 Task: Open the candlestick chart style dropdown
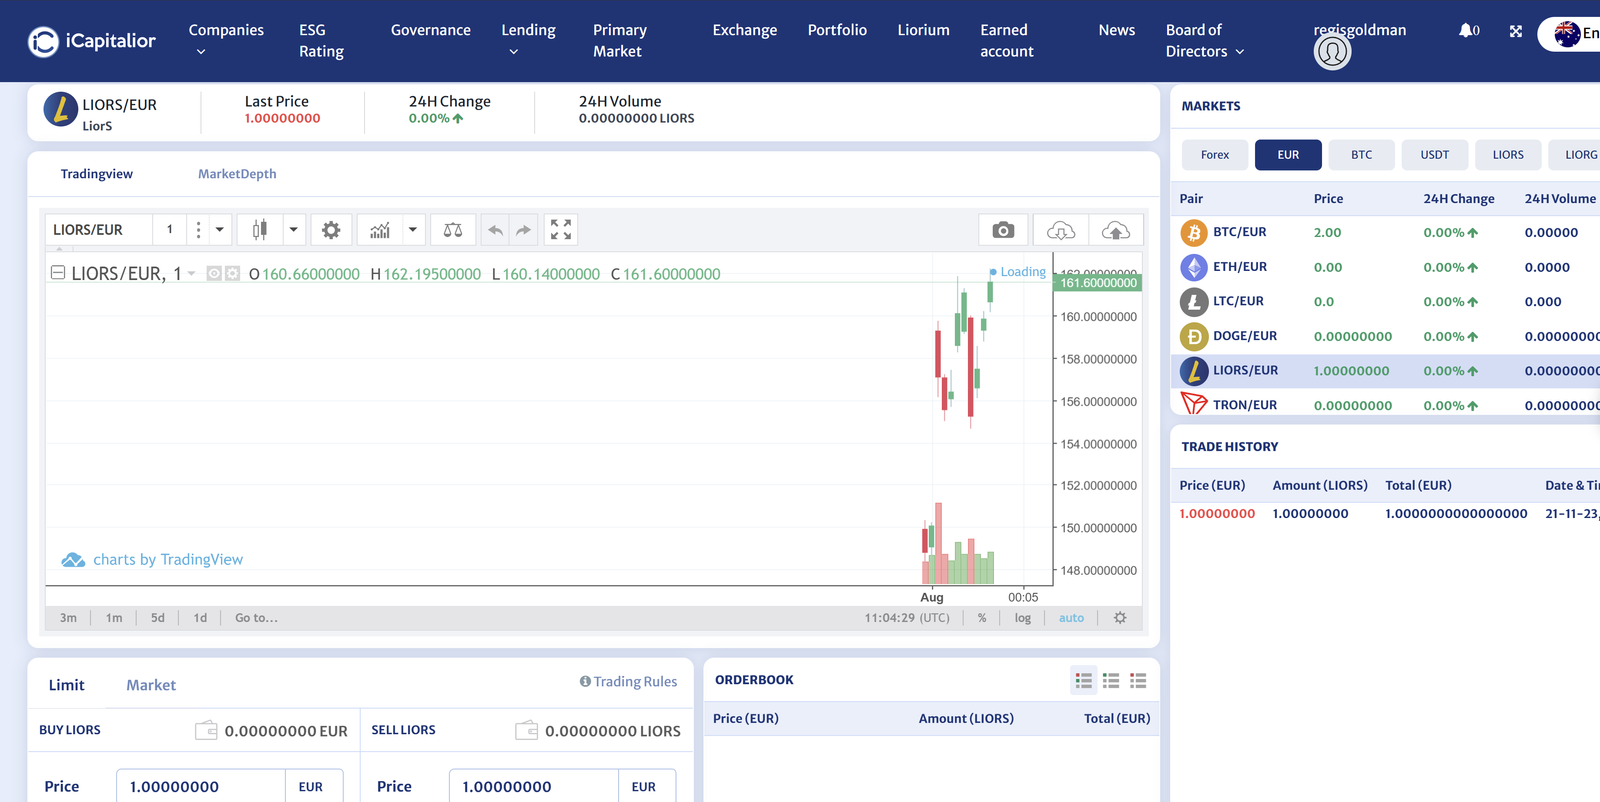pos(293,230)
